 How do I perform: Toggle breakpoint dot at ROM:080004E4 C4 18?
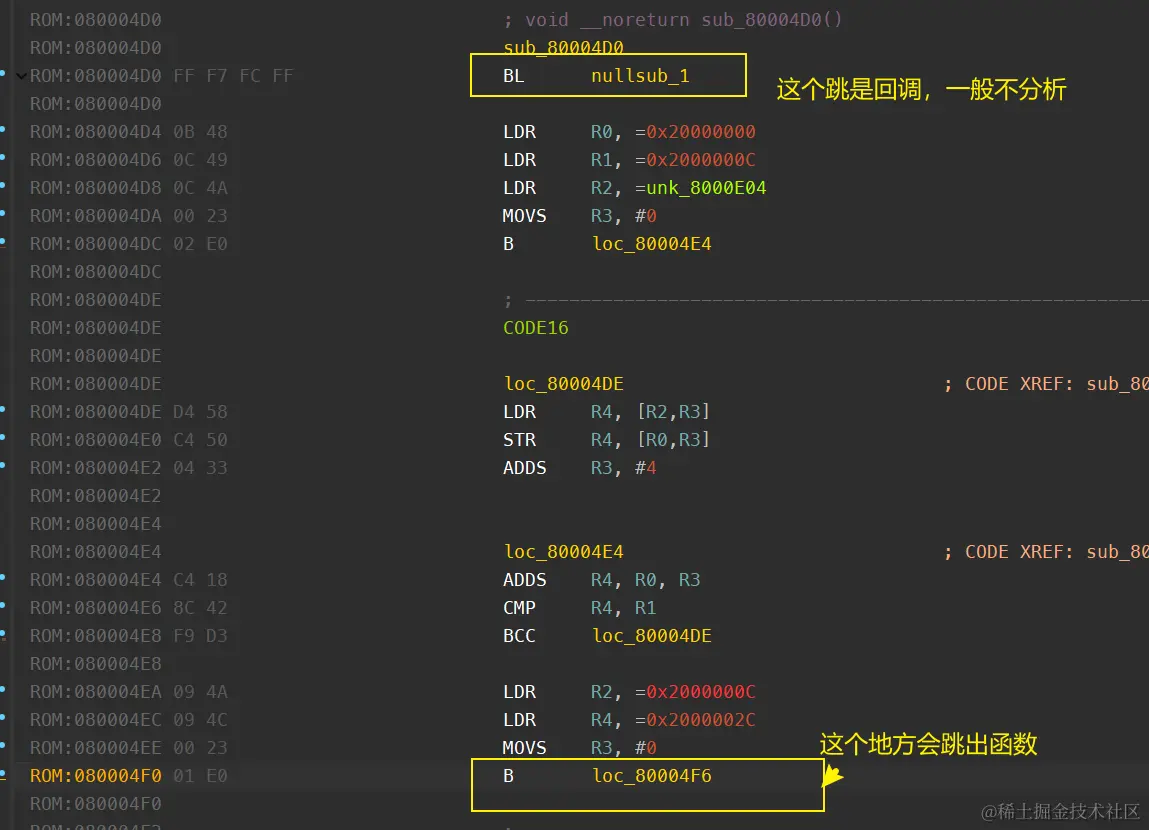point(3,577)
